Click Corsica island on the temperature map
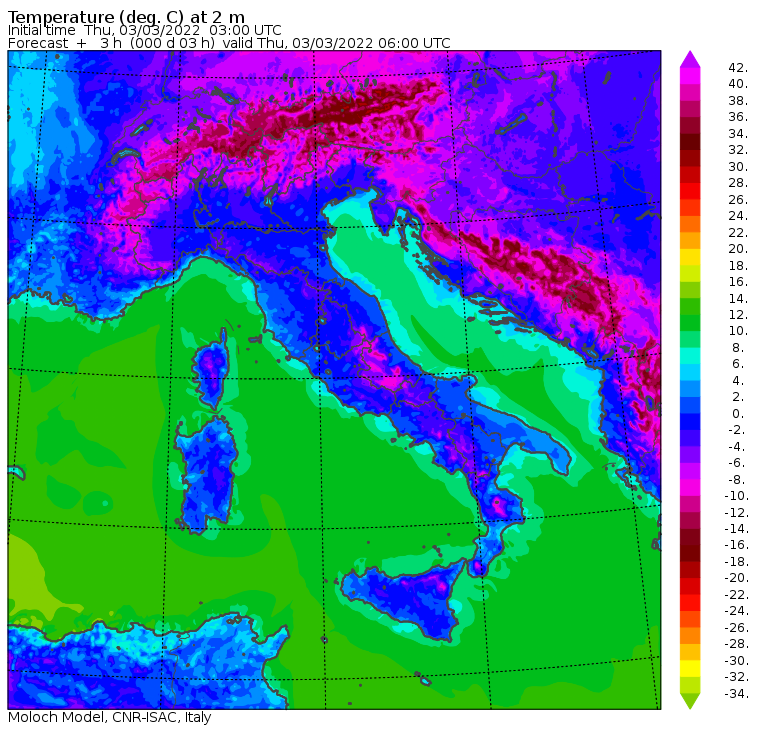The image size is (760, 731). 211,368
